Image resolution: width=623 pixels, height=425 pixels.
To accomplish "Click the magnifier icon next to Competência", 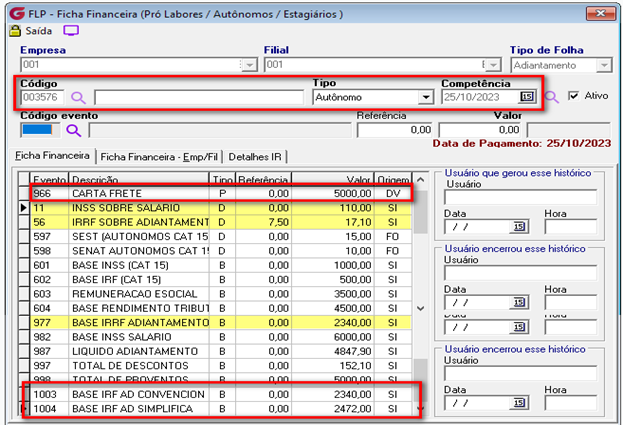I will [x=551, y=97].
